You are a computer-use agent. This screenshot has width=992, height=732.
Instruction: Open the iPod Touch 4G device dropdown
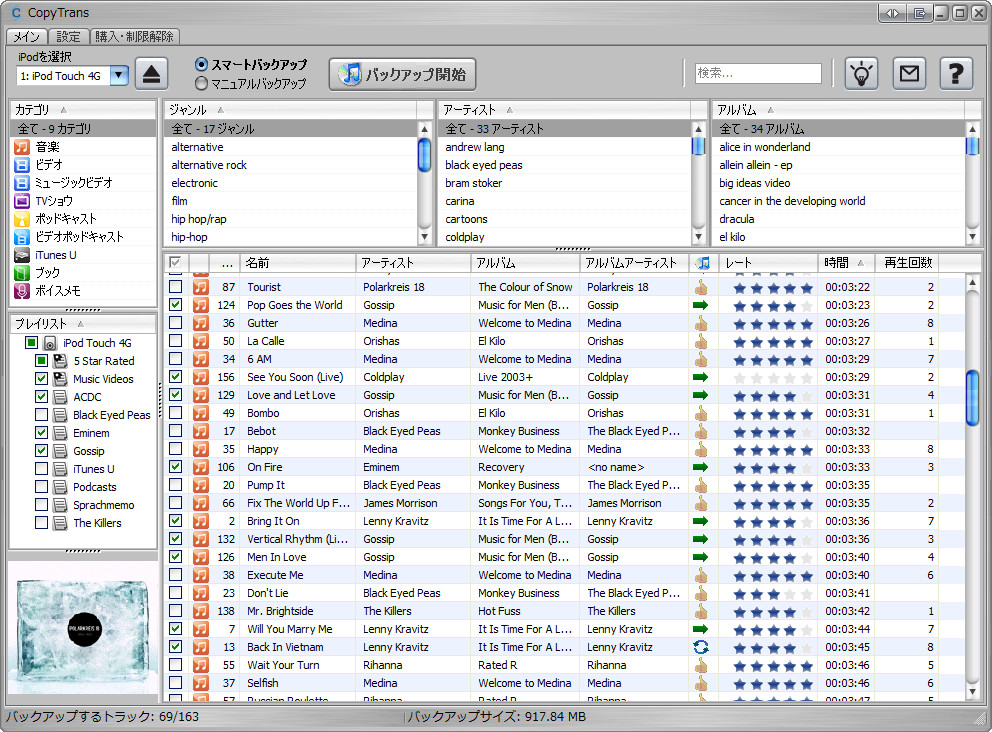point(119,75)
